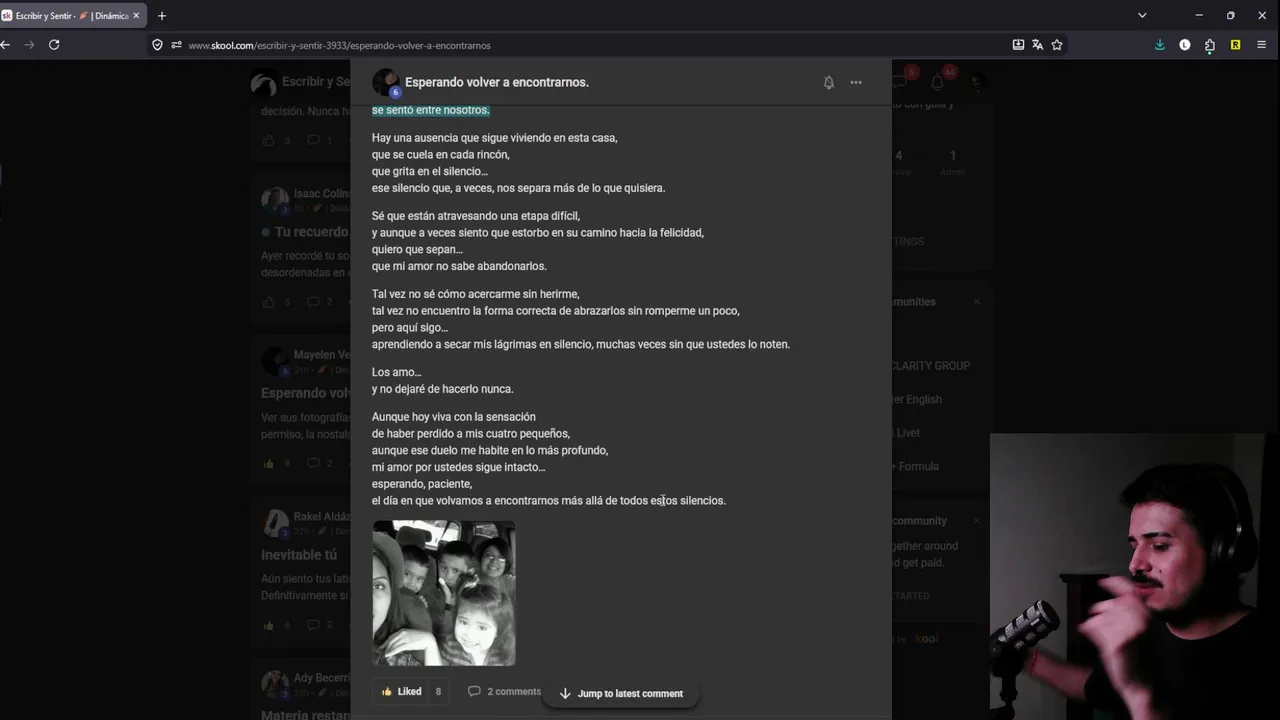
Task: Expand the list all tabs chevron
Action: (1142, 15)
